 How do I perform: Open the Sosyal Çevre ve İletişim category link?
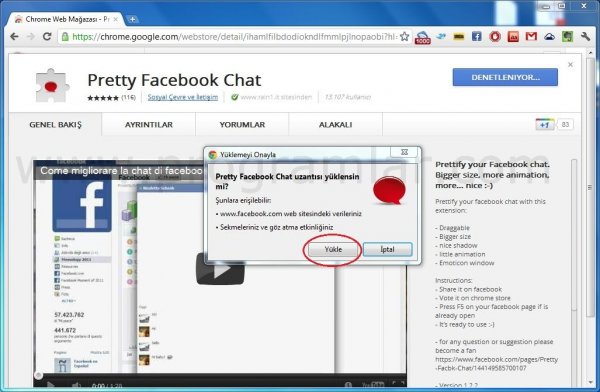pos(183,97)
